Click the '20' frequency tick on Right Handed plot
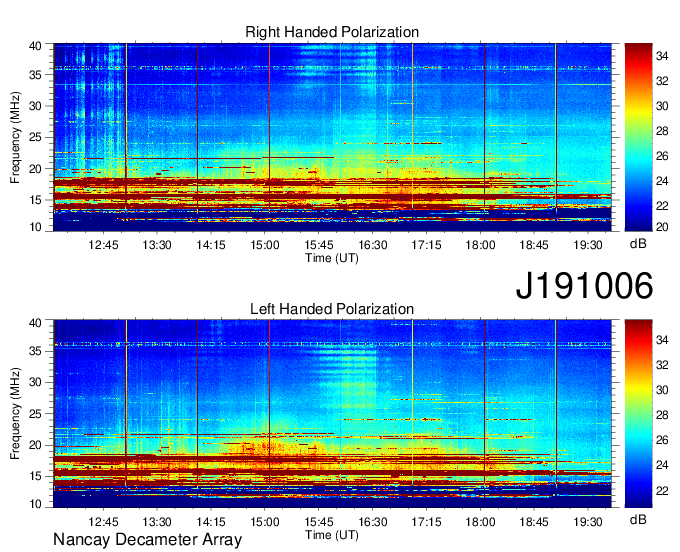 tap(35, 169)
